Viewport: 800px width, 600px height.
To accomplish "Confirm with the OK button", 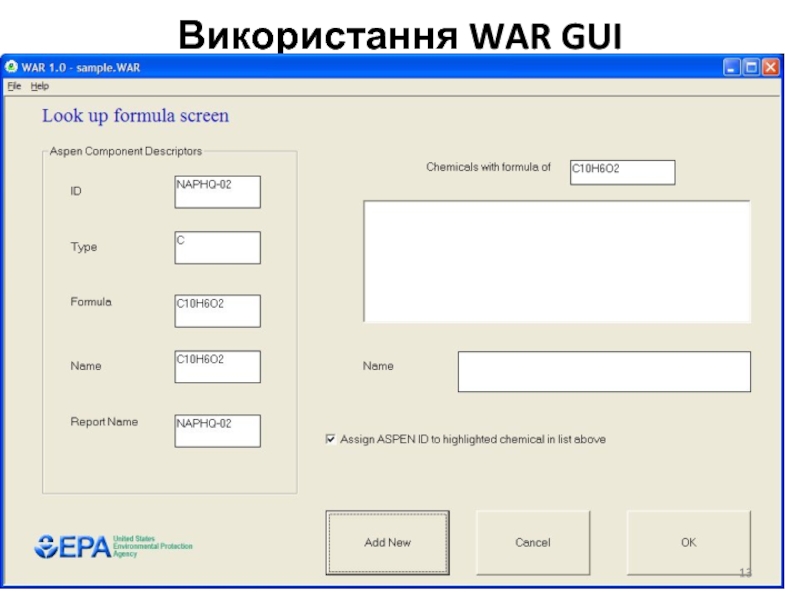I will (689, 543).
